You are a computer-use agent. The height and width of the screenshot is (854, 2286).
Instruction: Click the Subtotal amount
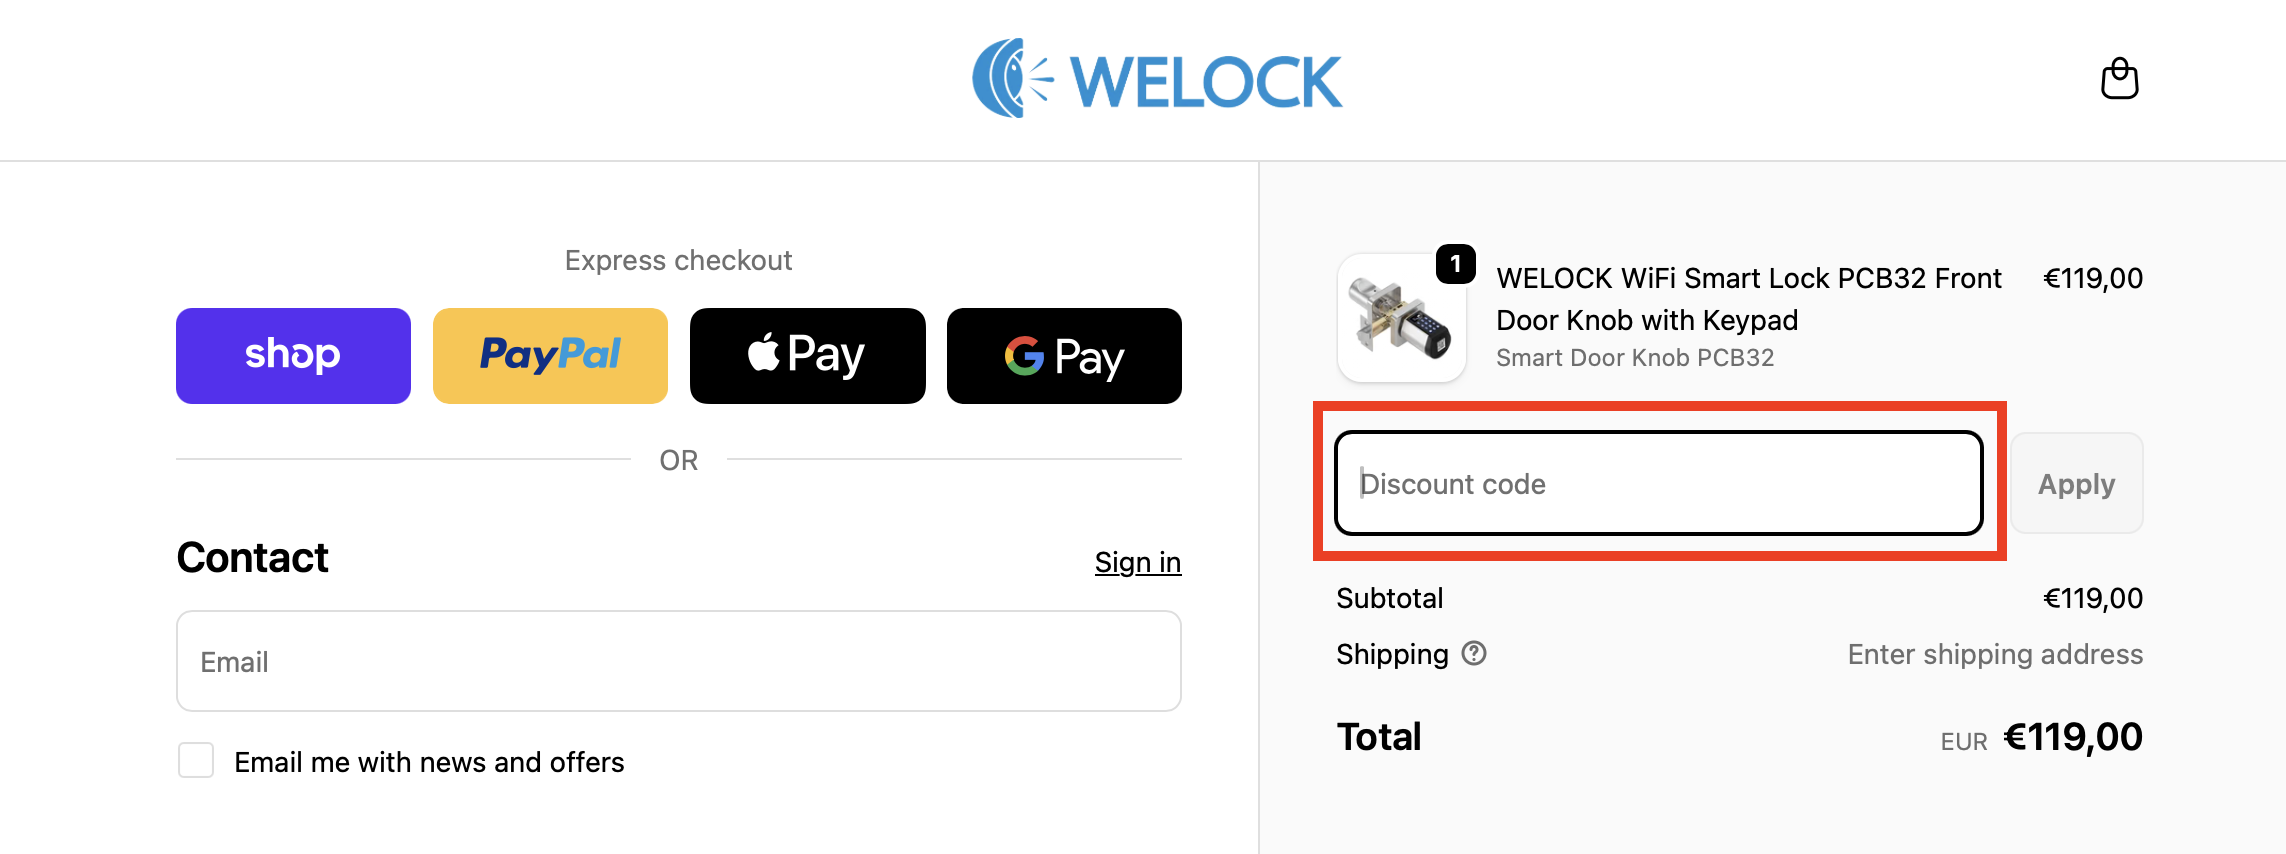2092,598
